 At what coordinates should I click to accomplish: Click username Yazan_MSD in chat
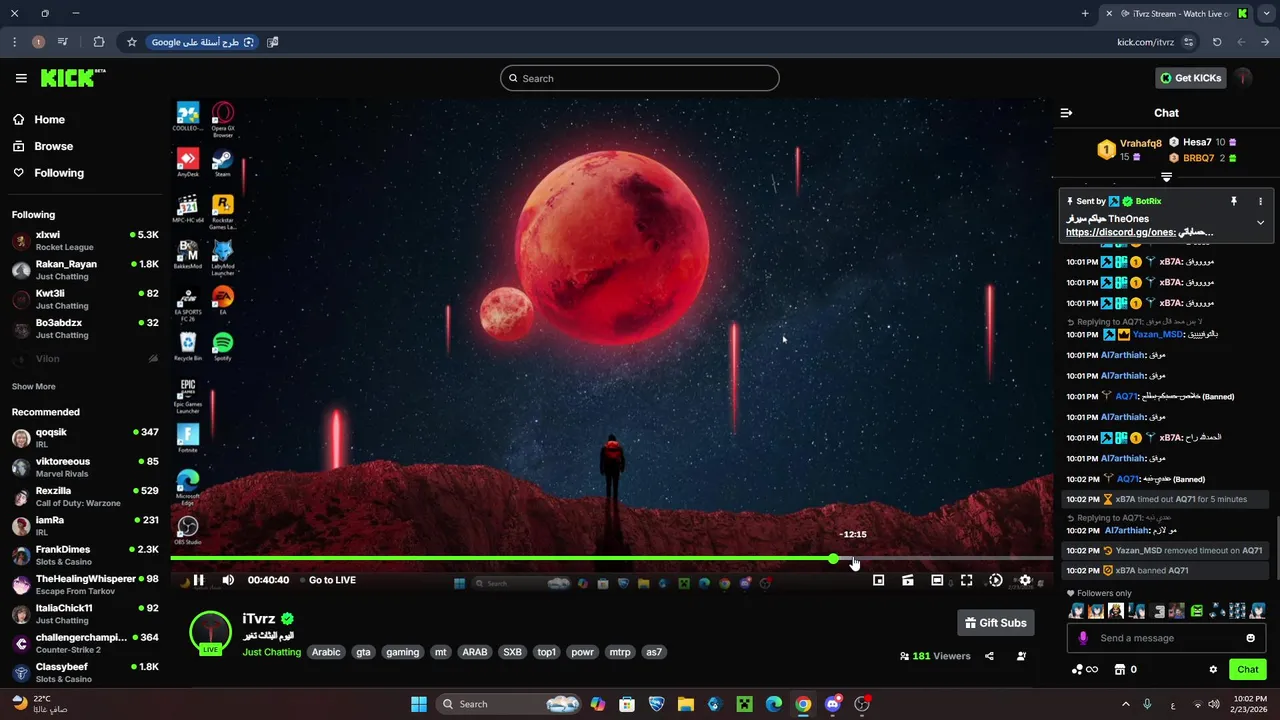pos(1158,334)
